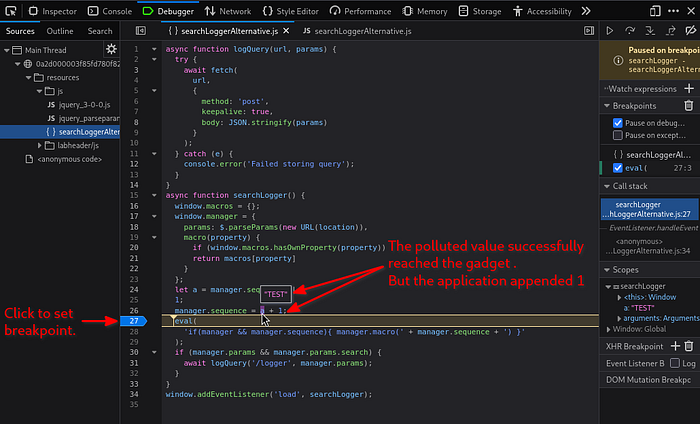Close the pretty-printed searchLoggerAlternative.js tab
The height and width of the screenshot is (424, 700).
[286, 31]
